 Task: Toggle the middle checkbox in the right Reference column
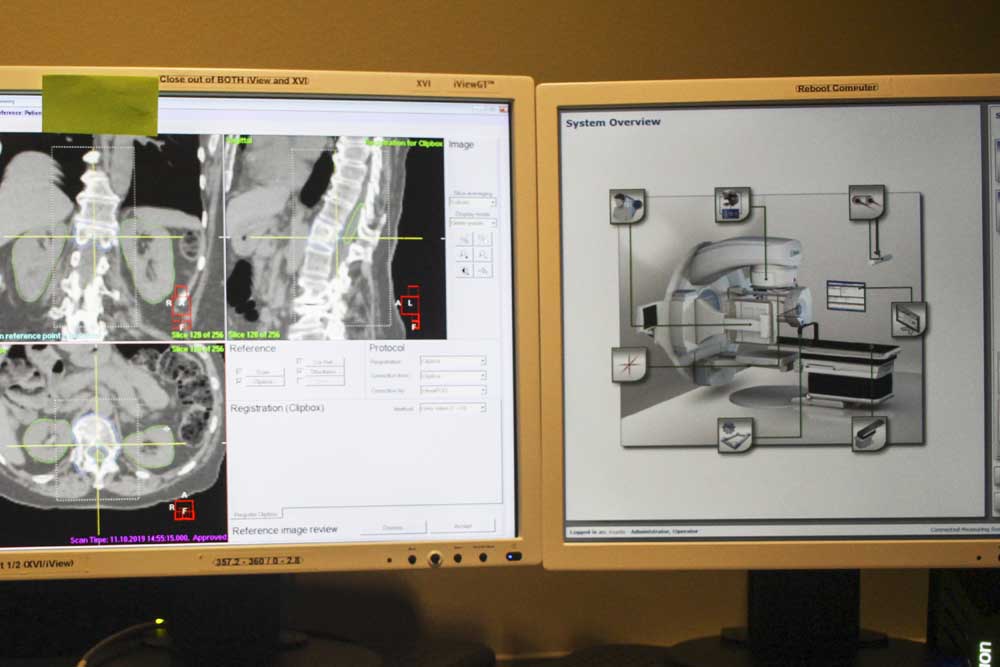point(299,371)
